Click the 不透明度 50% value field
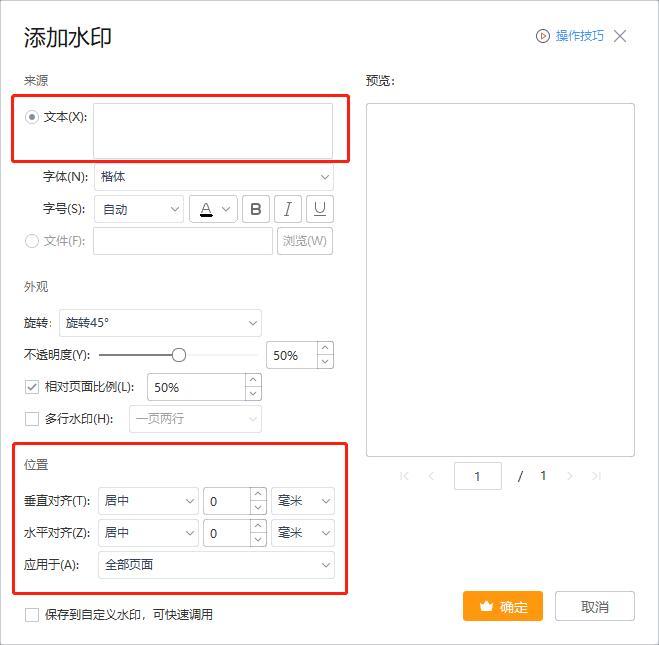 pyautogui.click(x=292, y=355)
